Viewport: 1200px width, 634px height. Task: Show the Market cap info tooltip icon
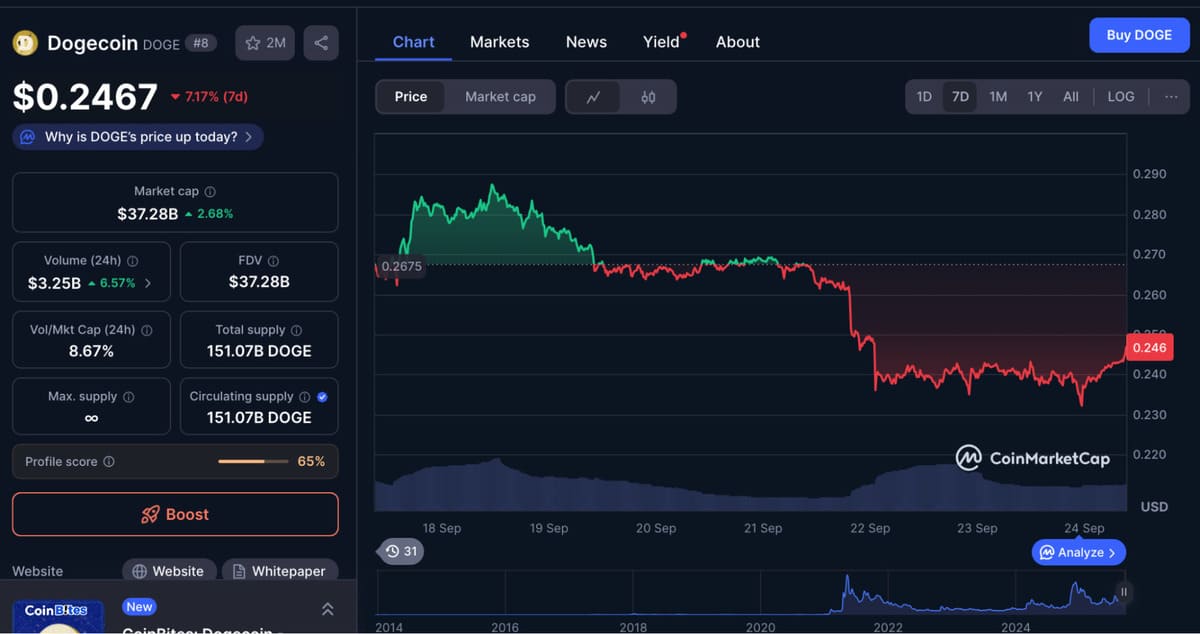210,191
